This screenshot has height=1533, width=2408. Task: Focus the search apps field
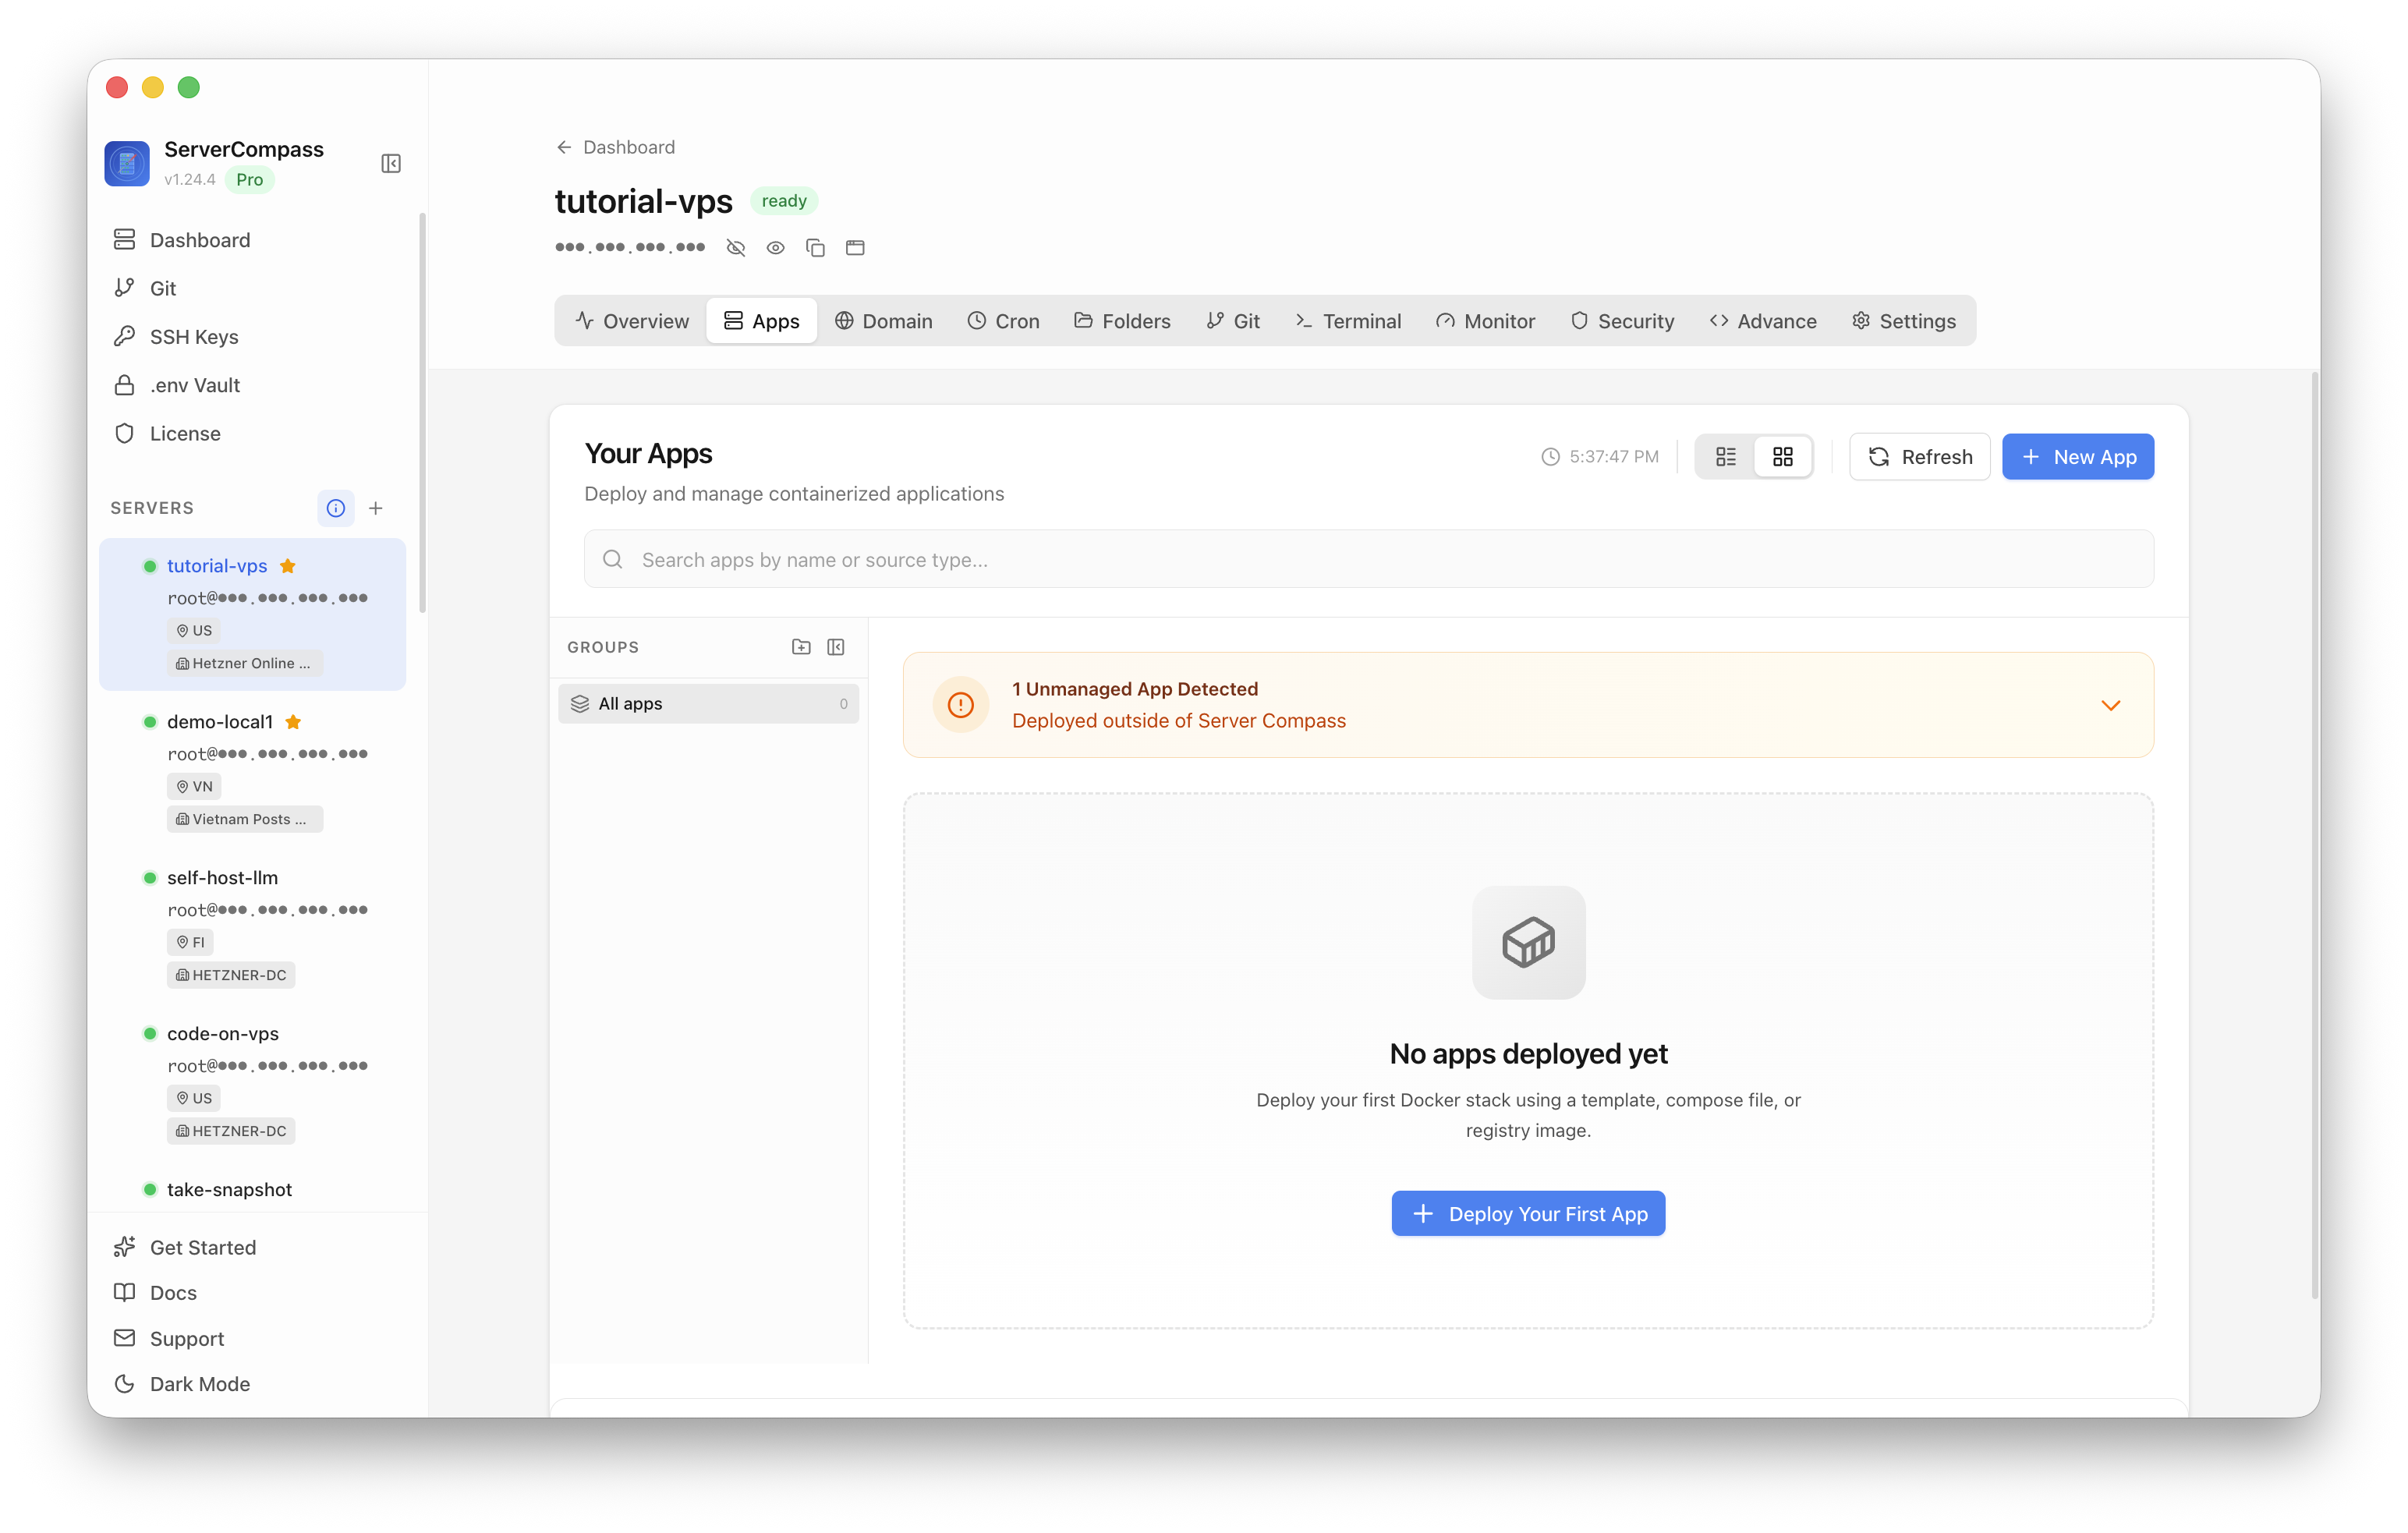coord(1369,559)
